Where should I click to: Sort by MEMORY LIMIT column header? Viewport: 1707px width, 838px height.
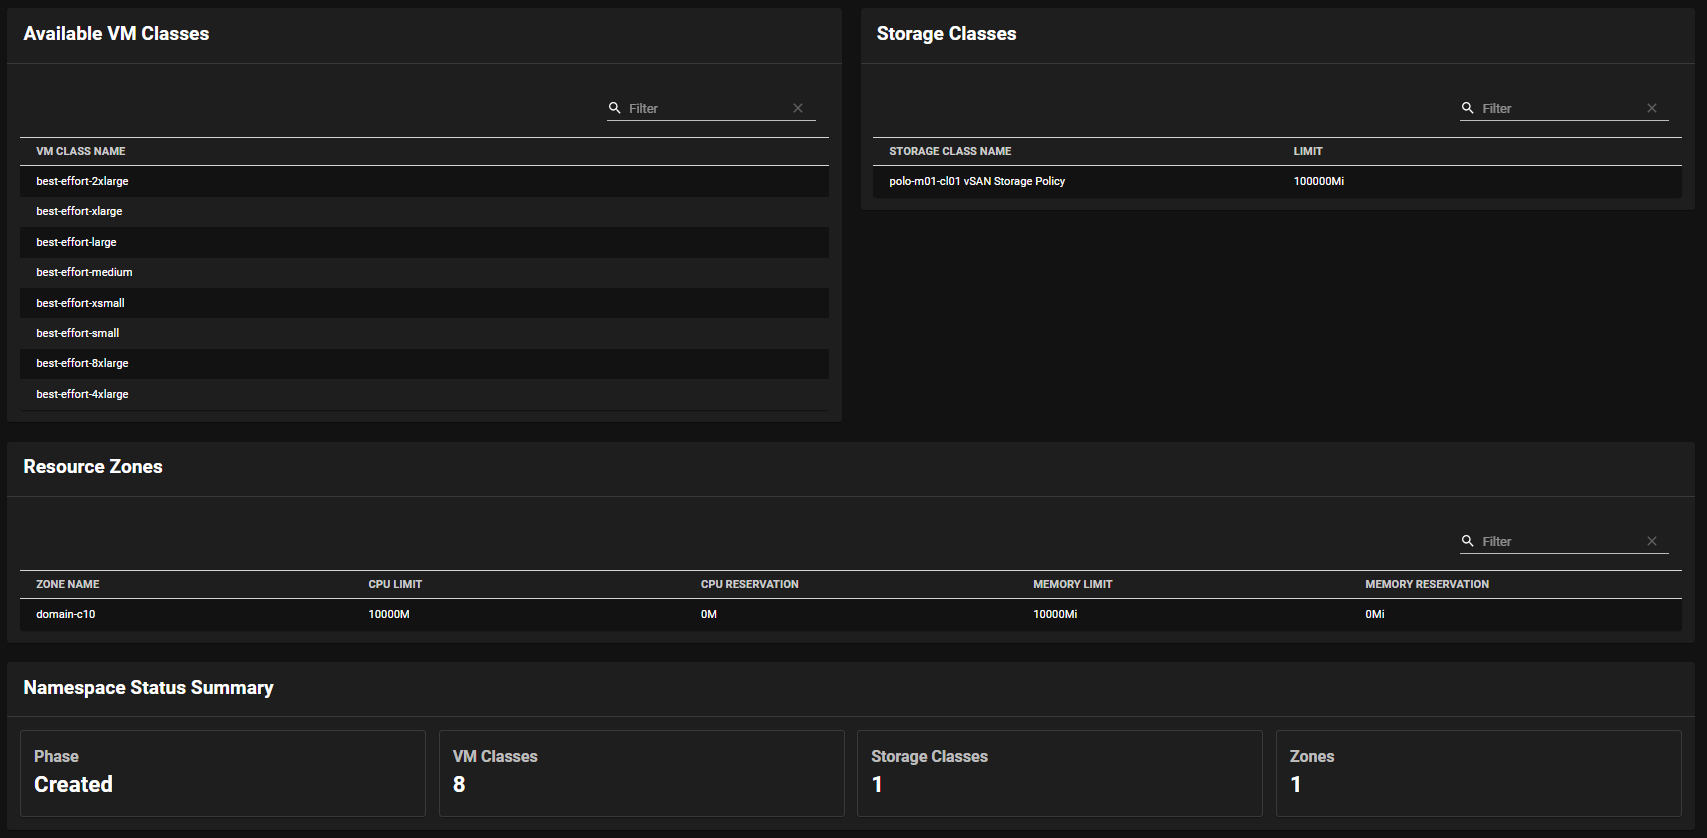coord(1073,584)
